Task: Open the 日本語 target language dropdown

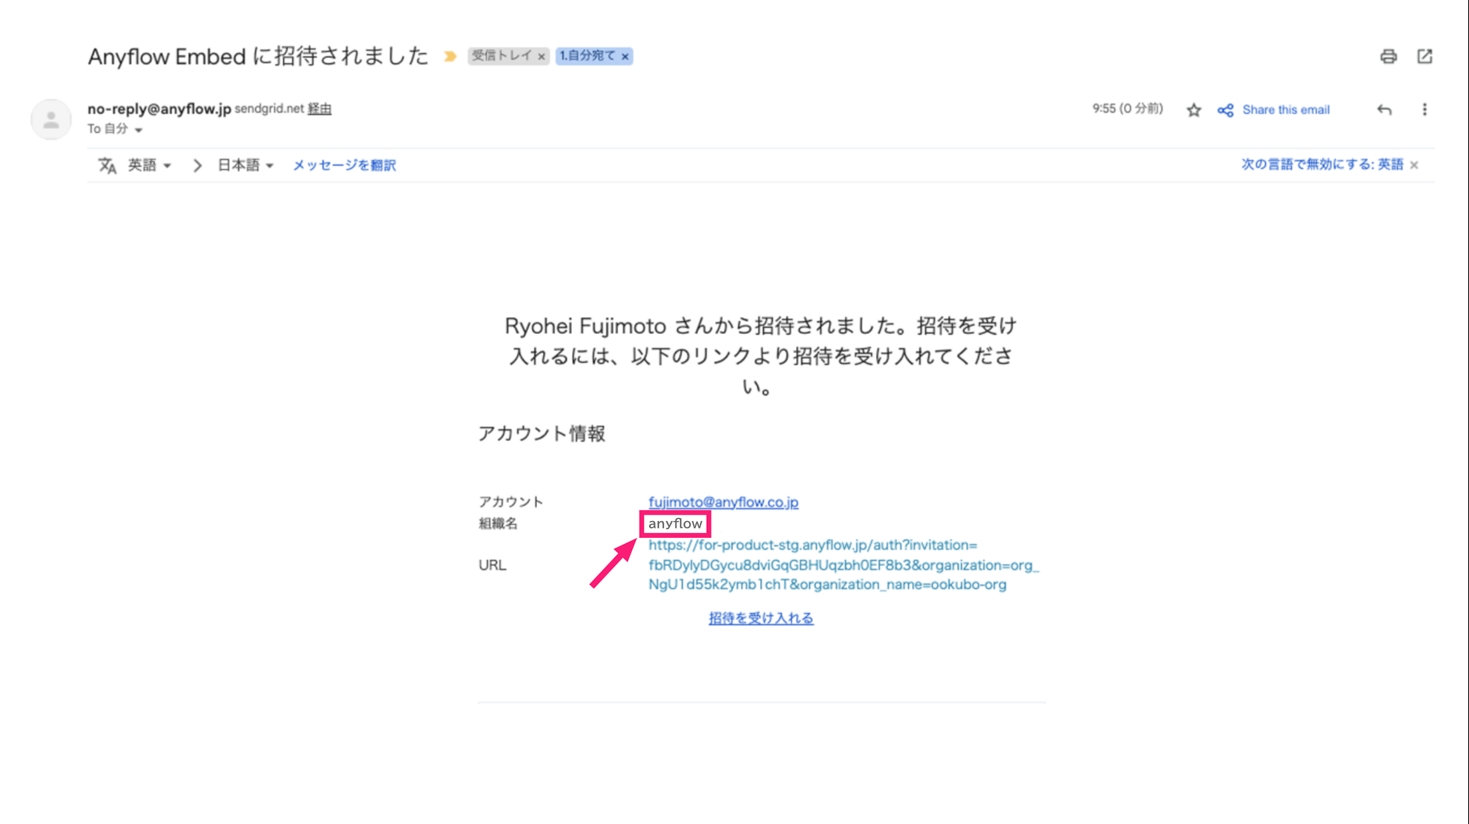Action: (x=245, y=165)
